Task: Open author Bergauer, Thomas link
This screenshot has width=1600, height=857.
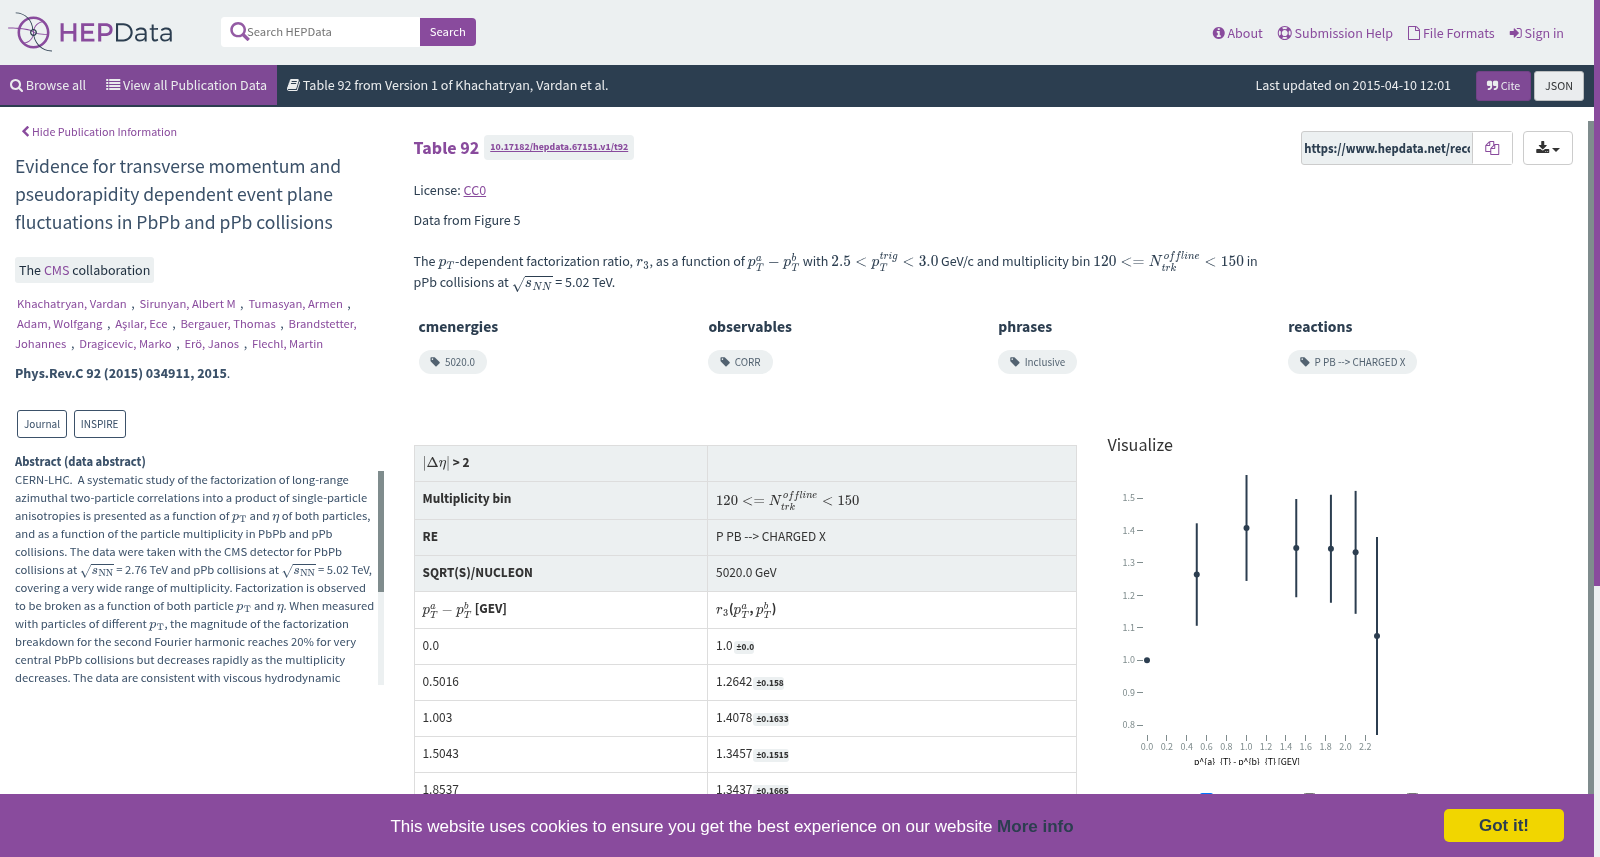Action: coord(228,324)
